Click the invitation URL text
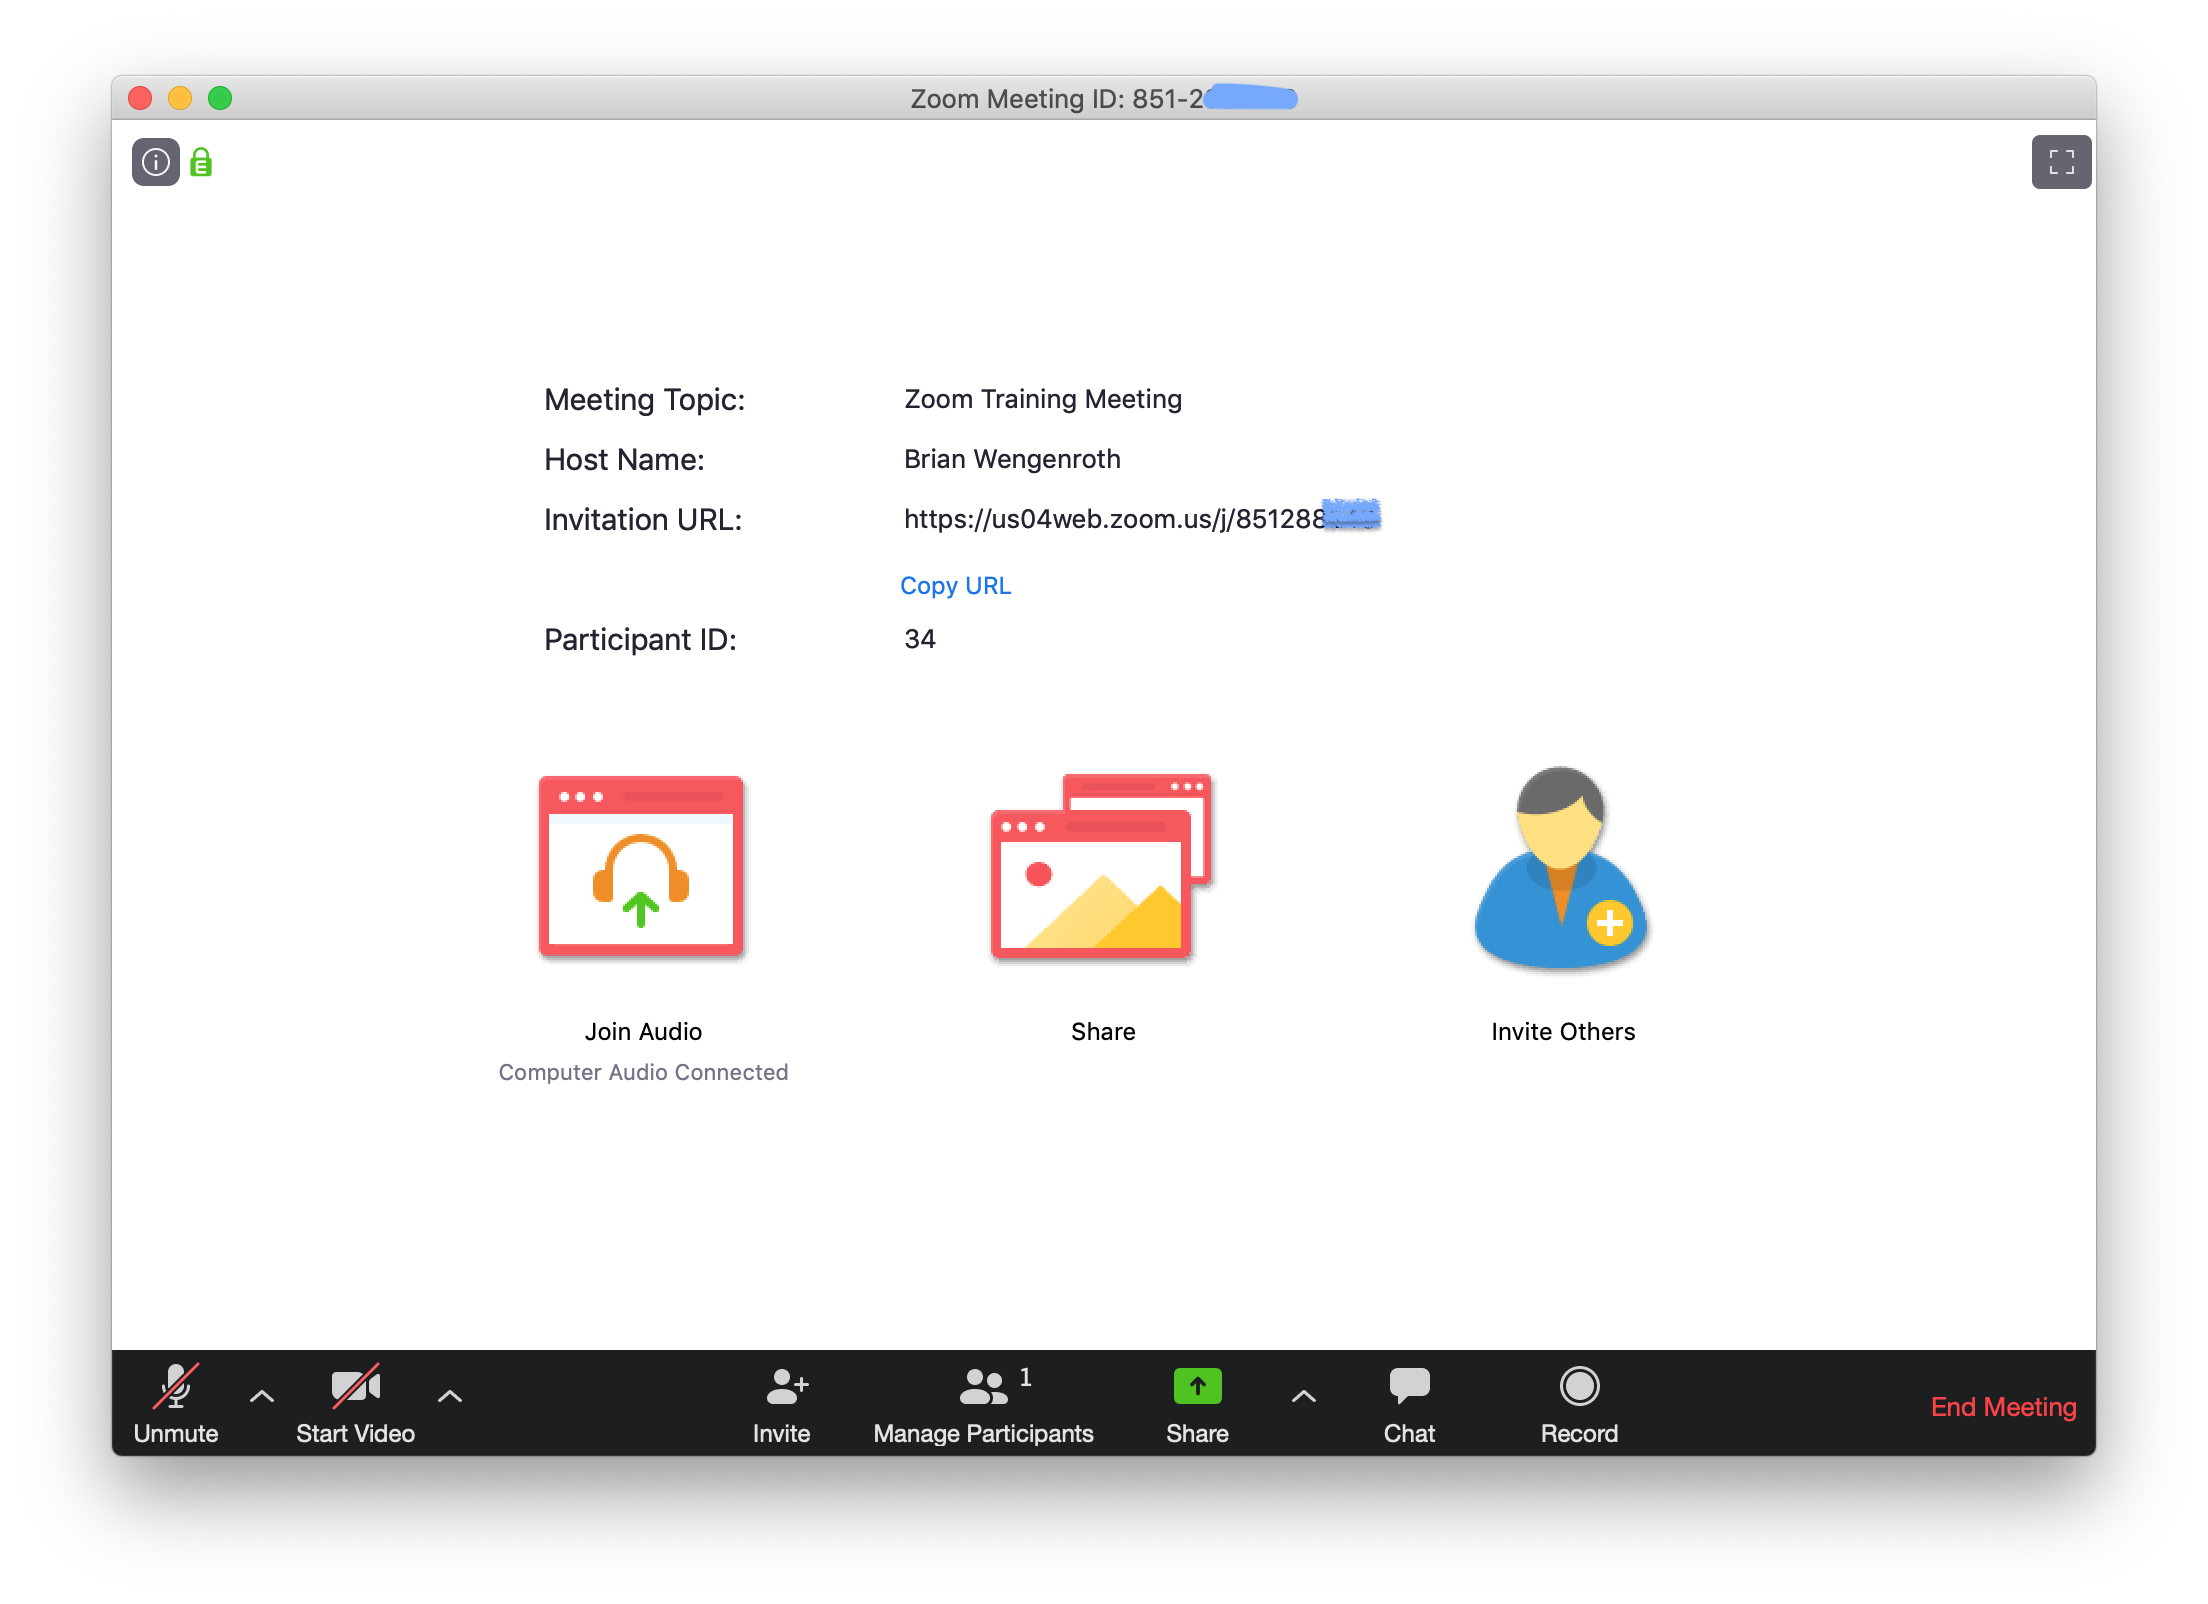 (1141, 518)
